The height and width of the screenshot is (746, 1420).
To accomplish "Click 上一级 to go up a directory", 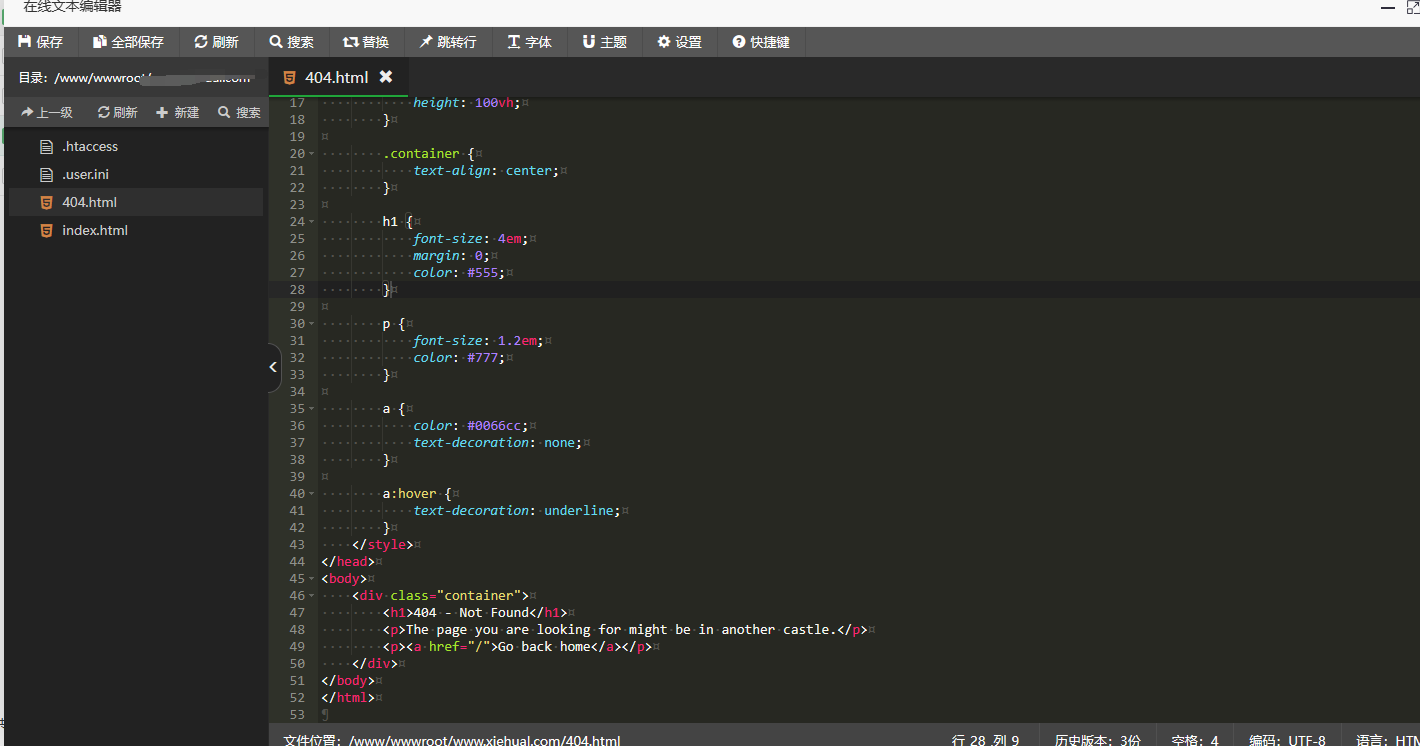I will tap(47, 112).
